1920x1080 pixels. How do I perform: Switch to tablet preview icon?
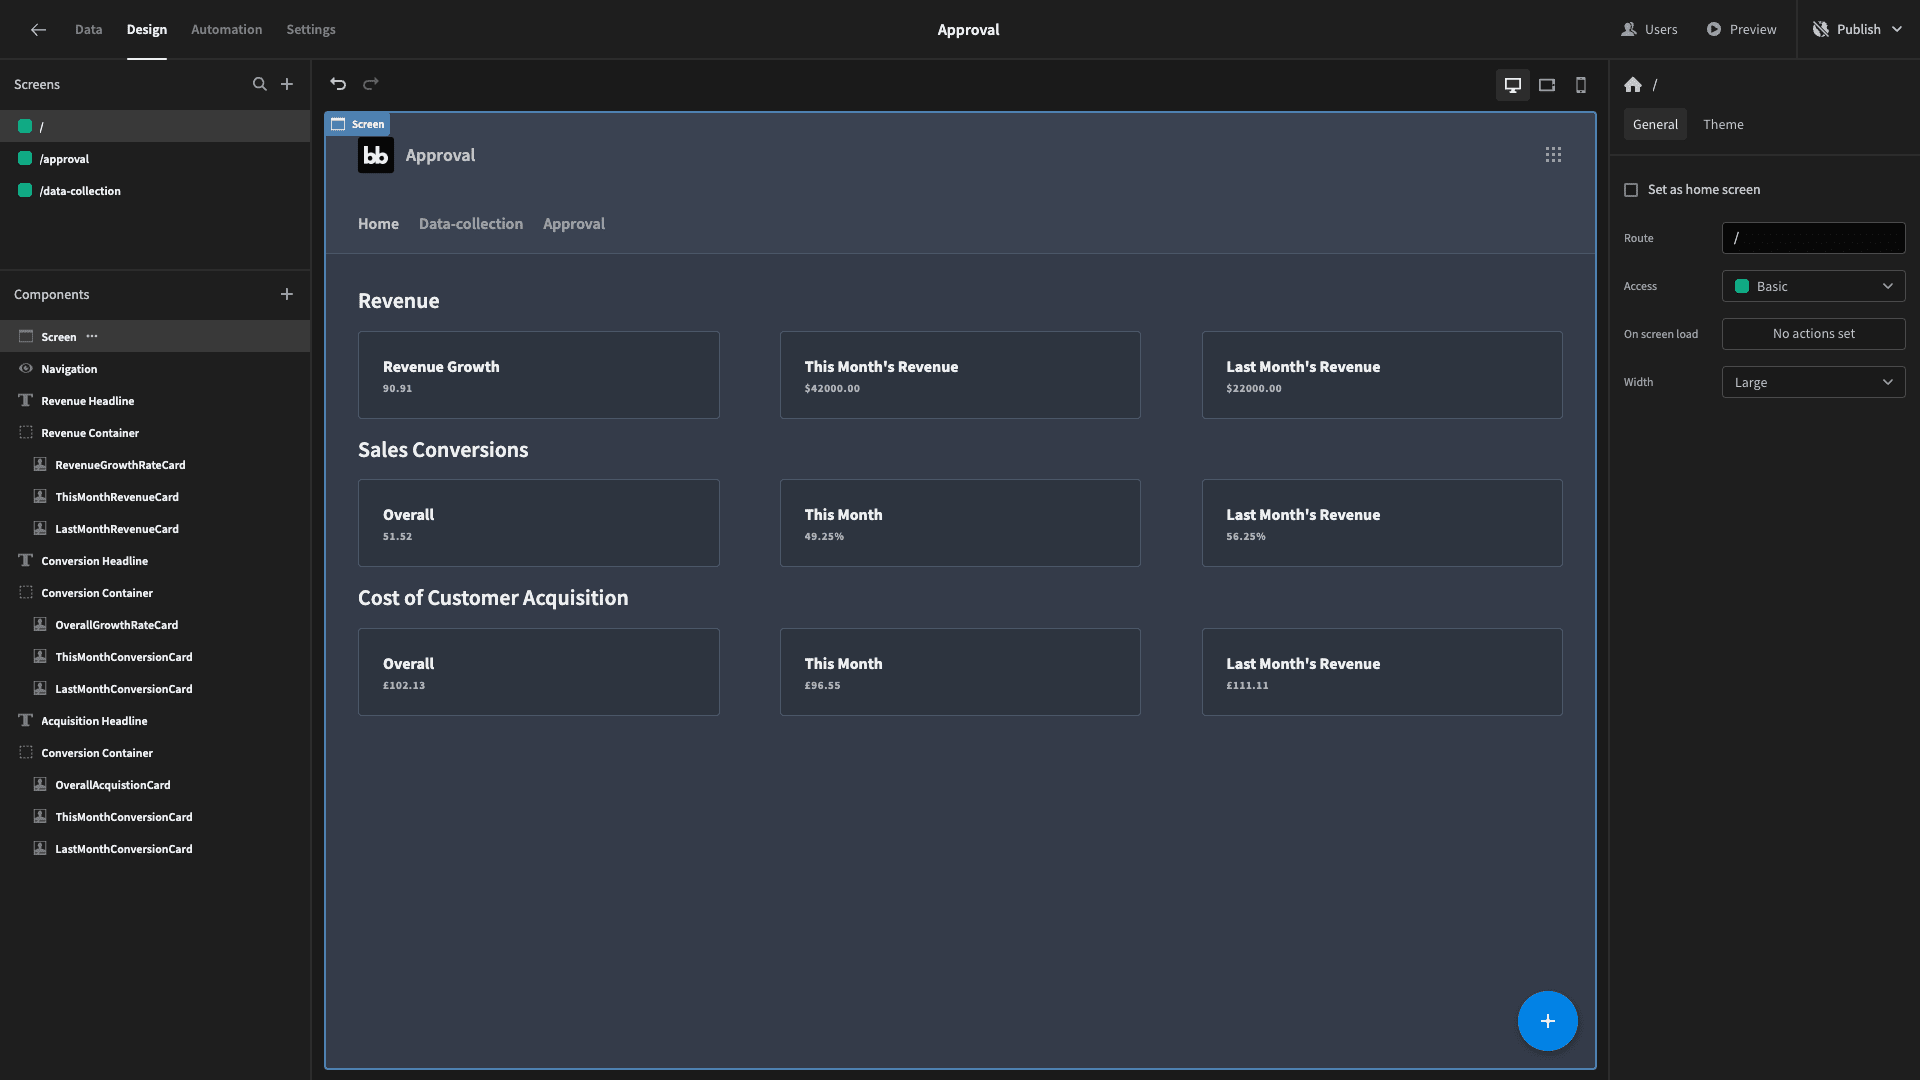pos(1547,85)
